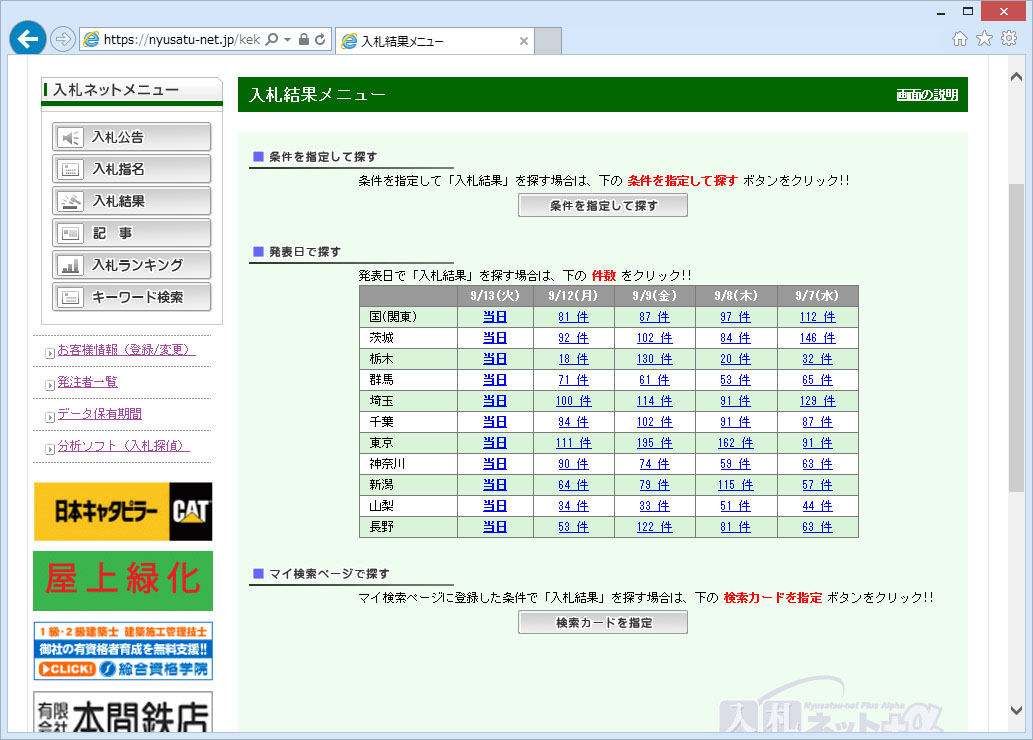This screenshot has width=1033, height=740.
Task: Click the 屋上緑化 green banner
Action: [x=123, y=581]
